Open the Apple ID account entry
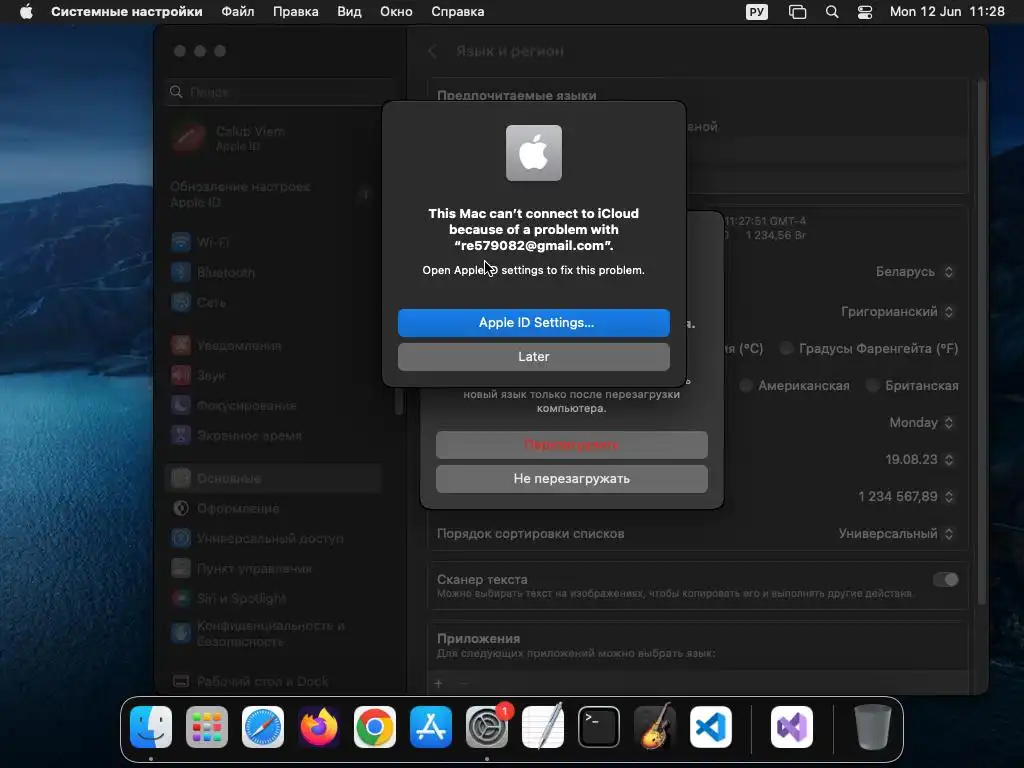 274,138
